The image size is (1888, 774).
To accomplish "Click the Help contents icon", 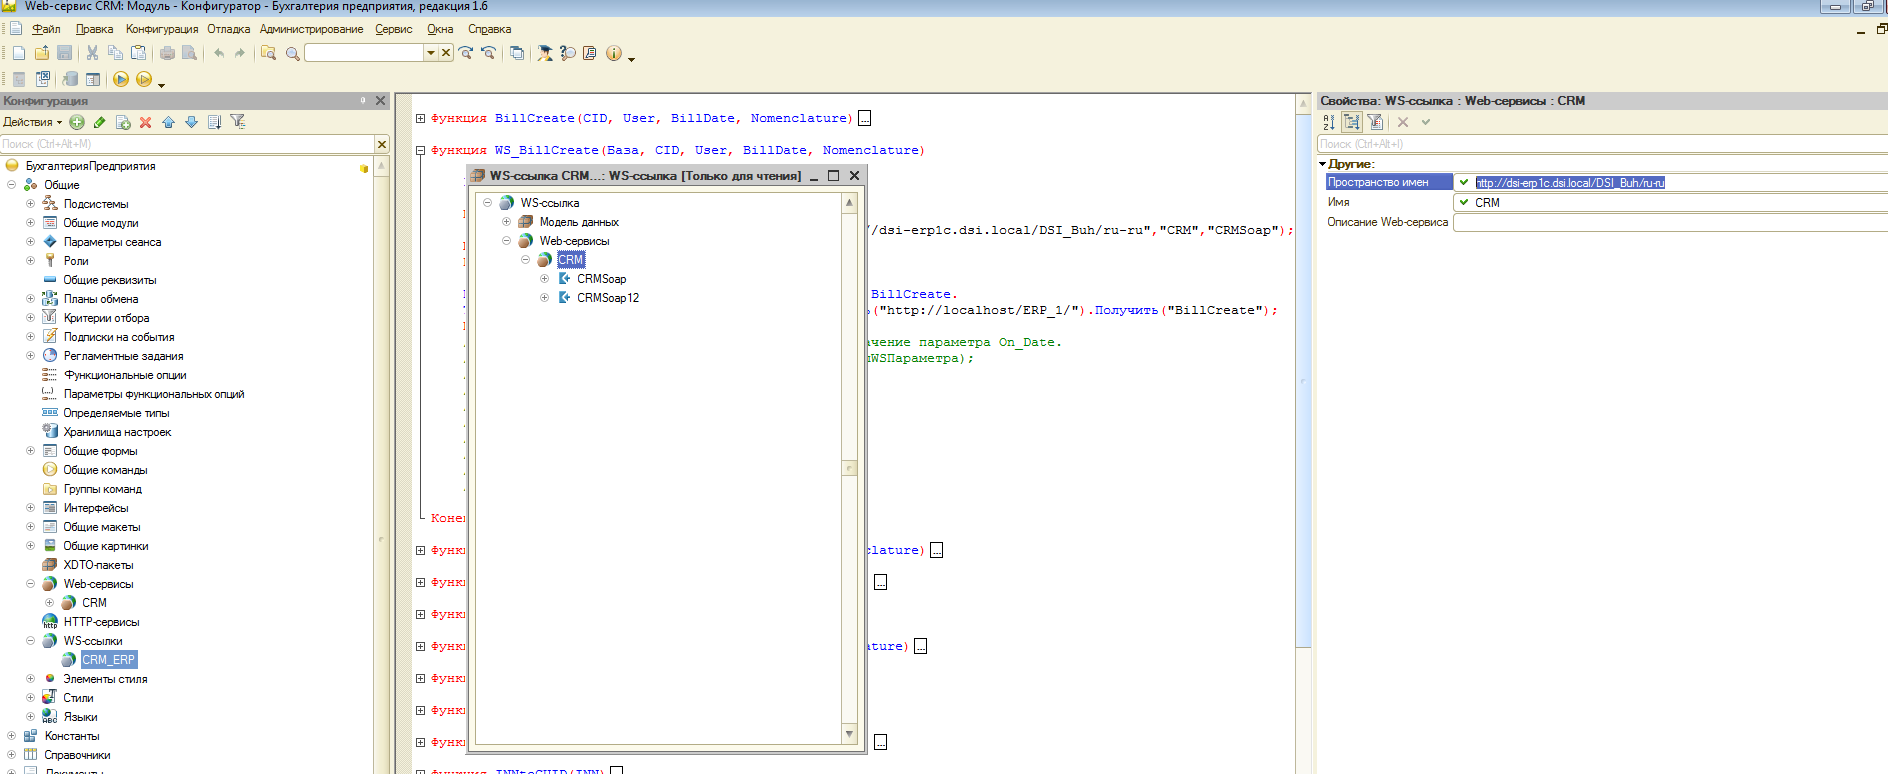I will (590, 53).
